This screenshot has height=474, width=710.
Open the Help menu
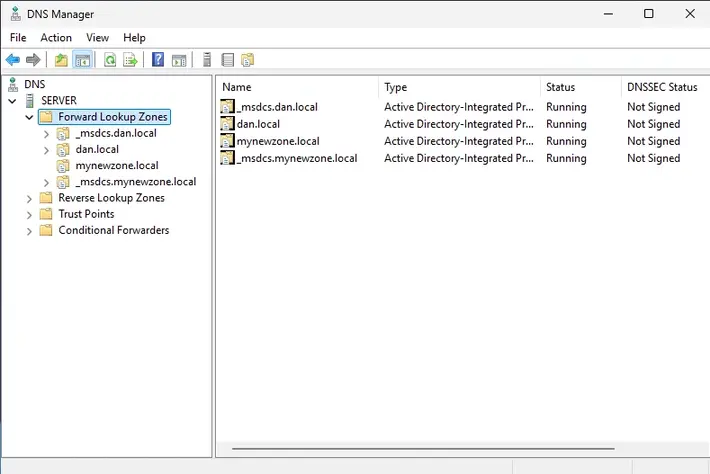(134, 38)
